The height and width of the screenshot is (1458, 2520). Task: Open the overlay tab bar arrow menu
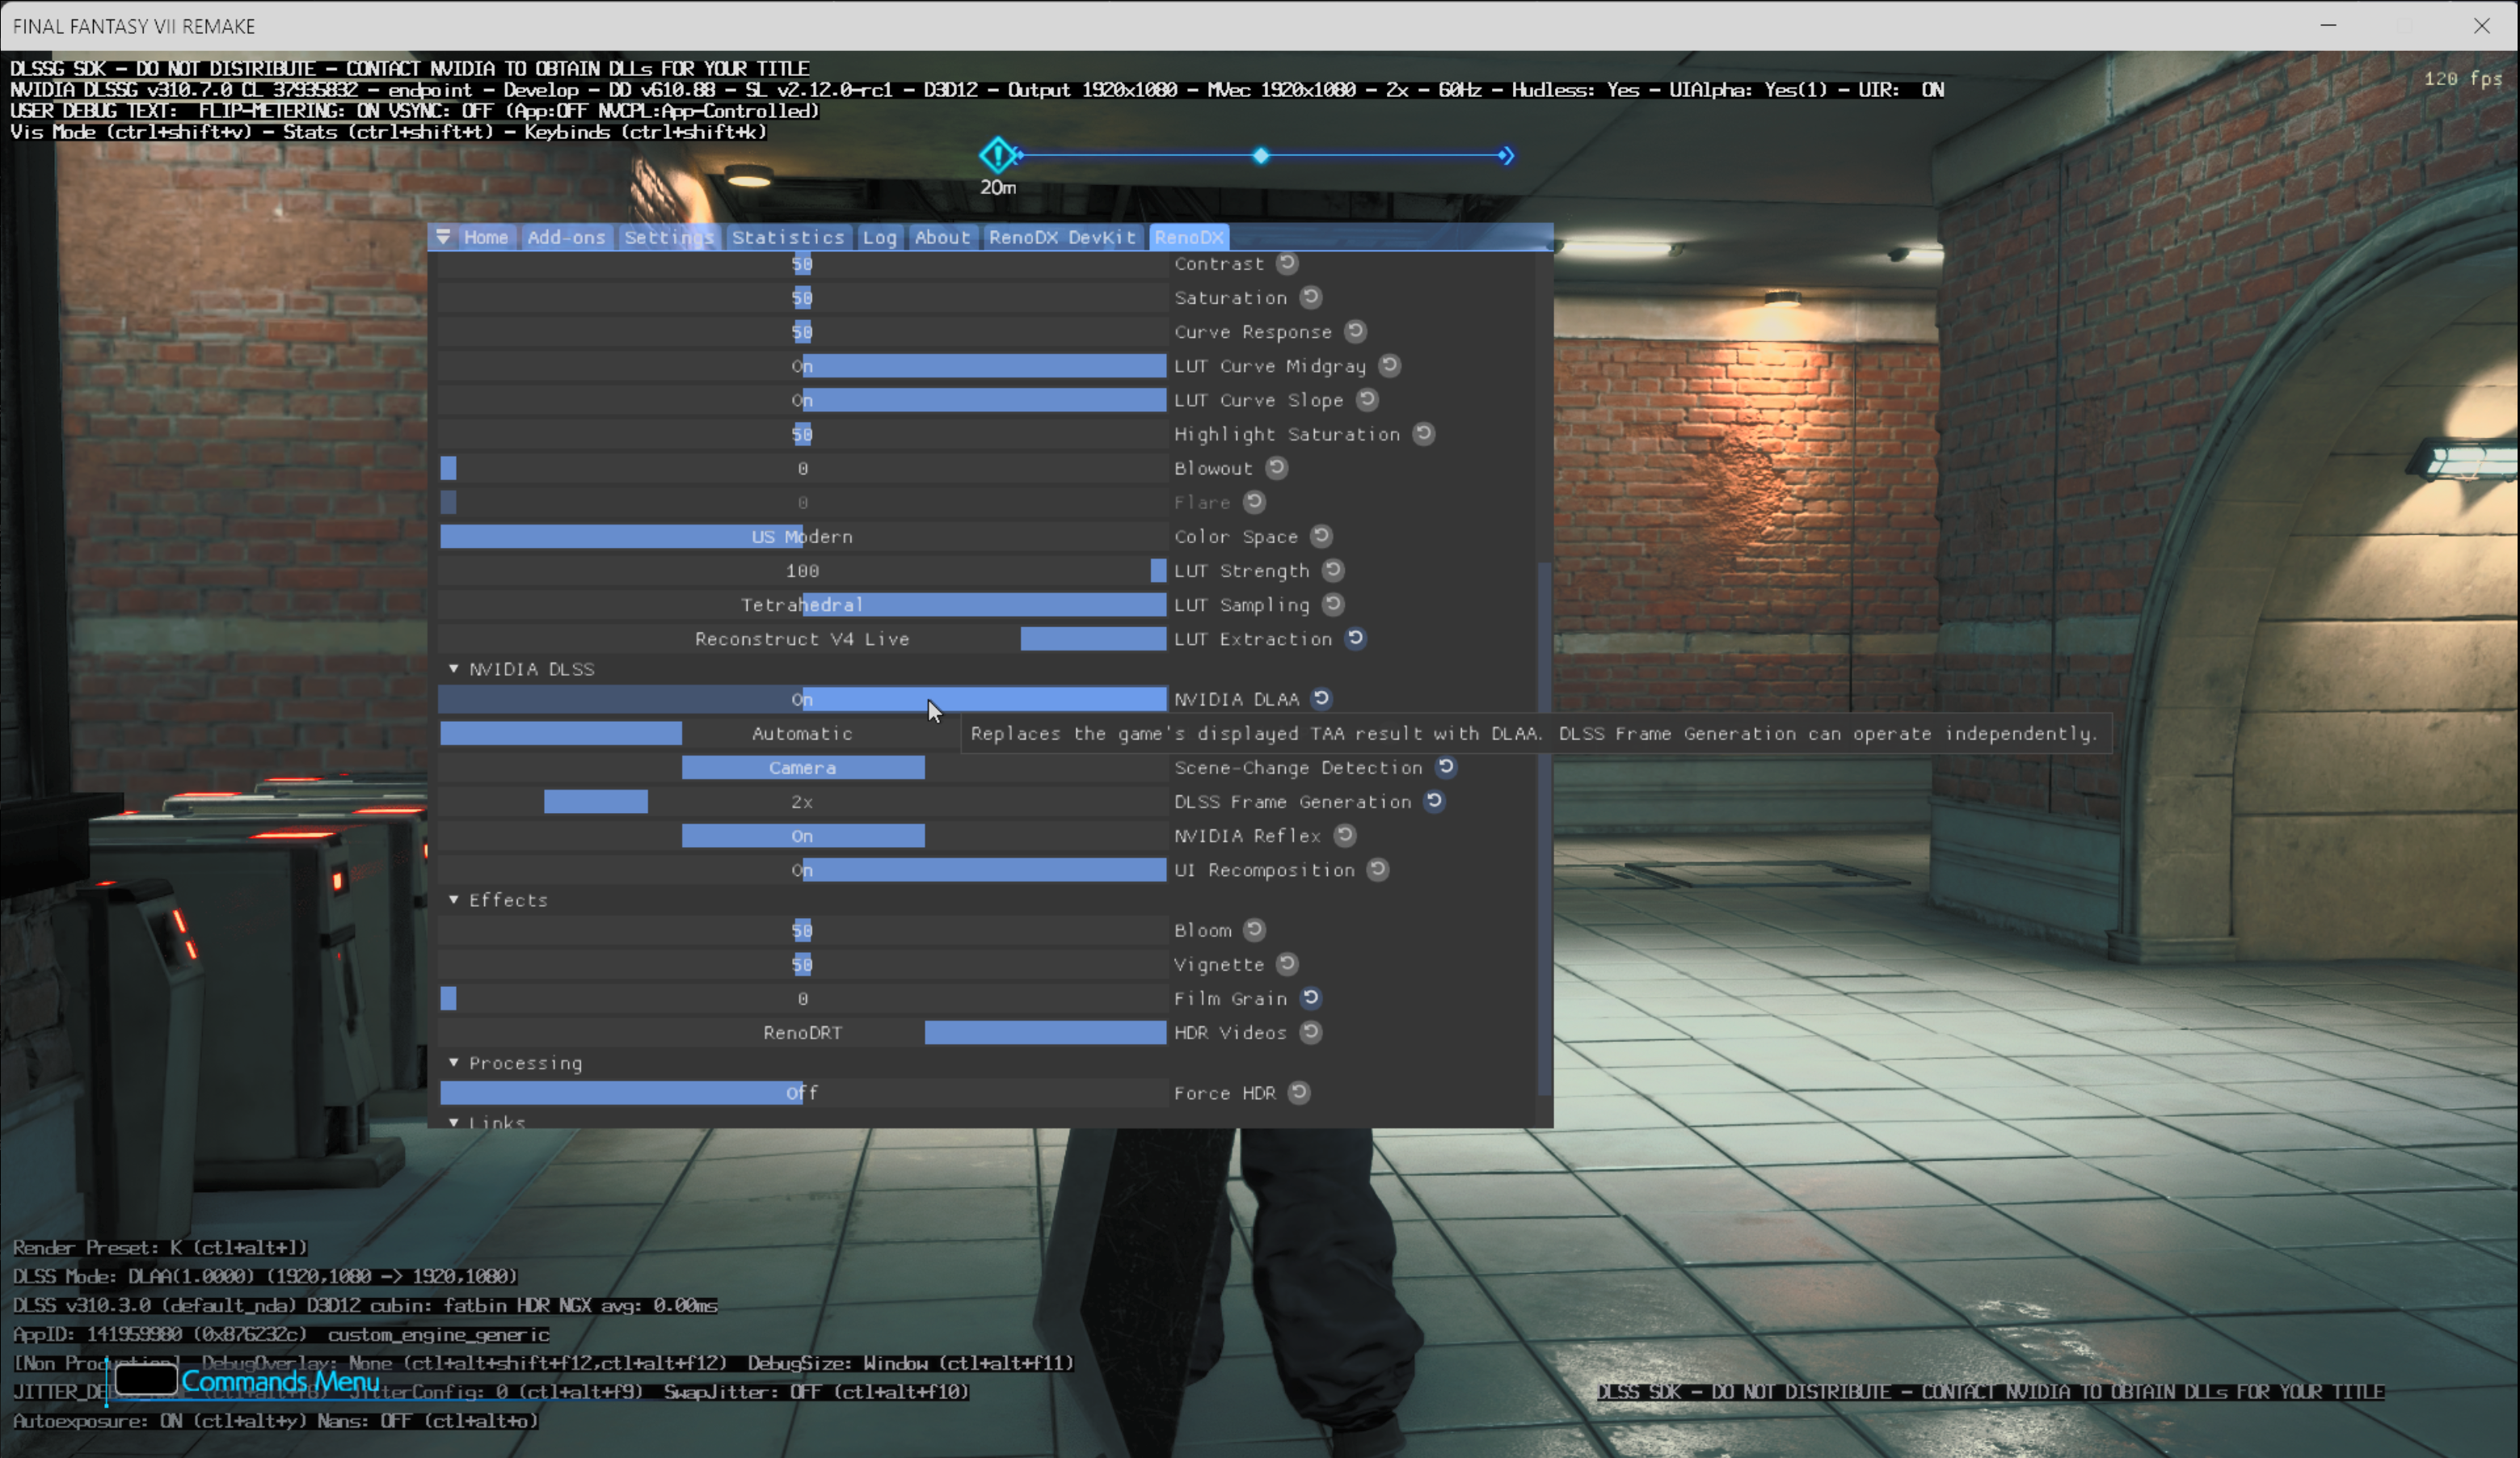443,237
